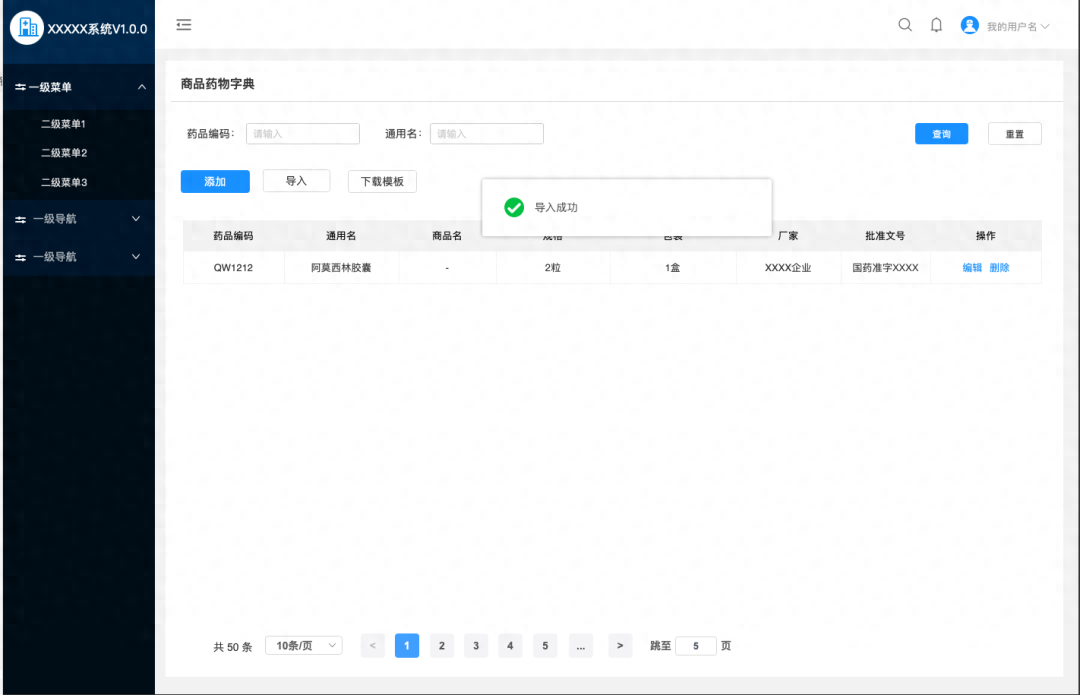Click the 药品编码 column header
Image resolution: width=1080 pixels, height=695 pixels.
pyautogui.click(x=233, y=236)
